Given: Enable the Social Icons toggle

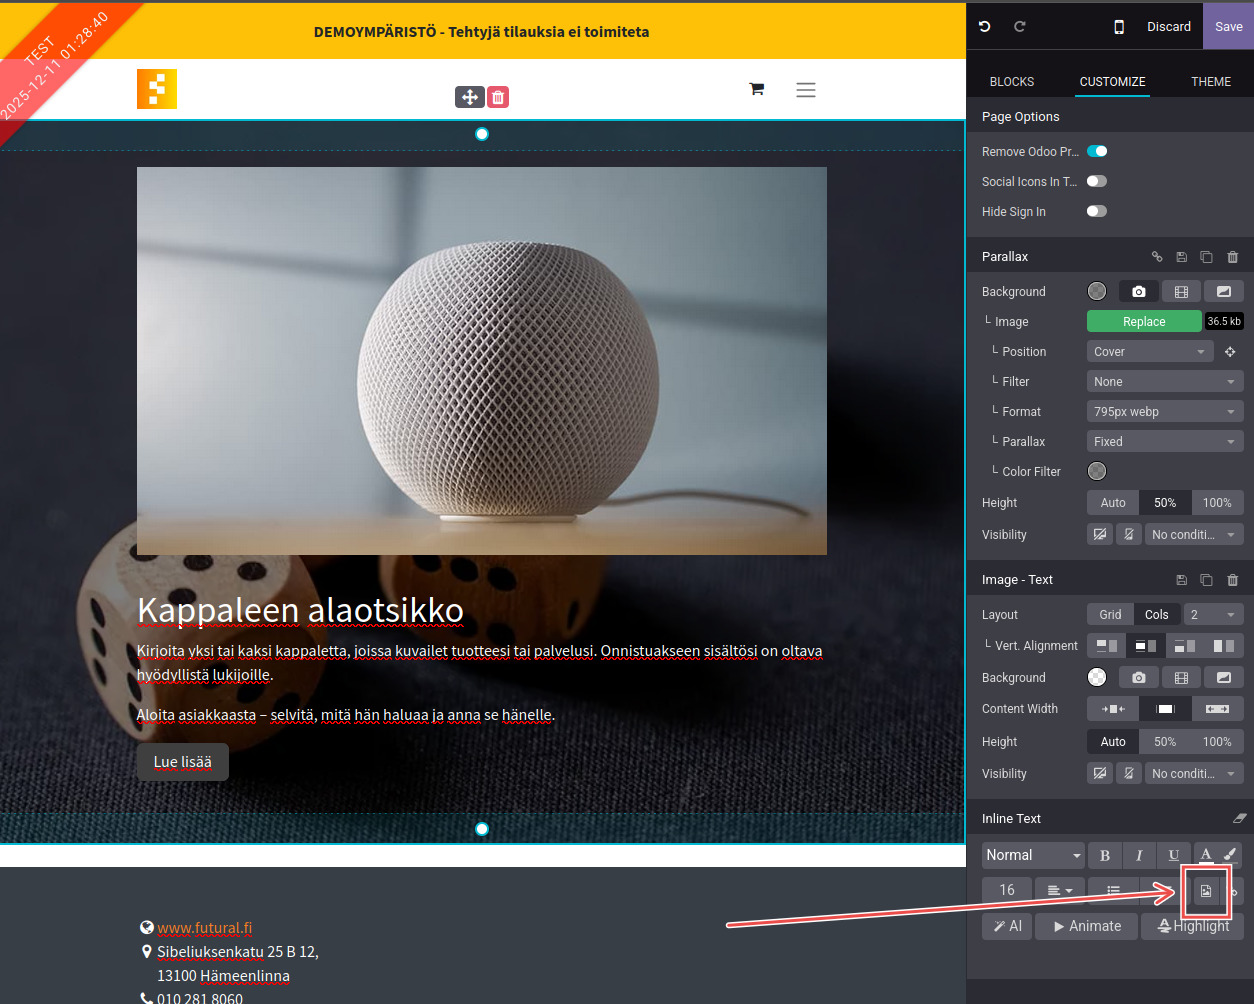Looking at the screenshot, I should point(1097,182).
